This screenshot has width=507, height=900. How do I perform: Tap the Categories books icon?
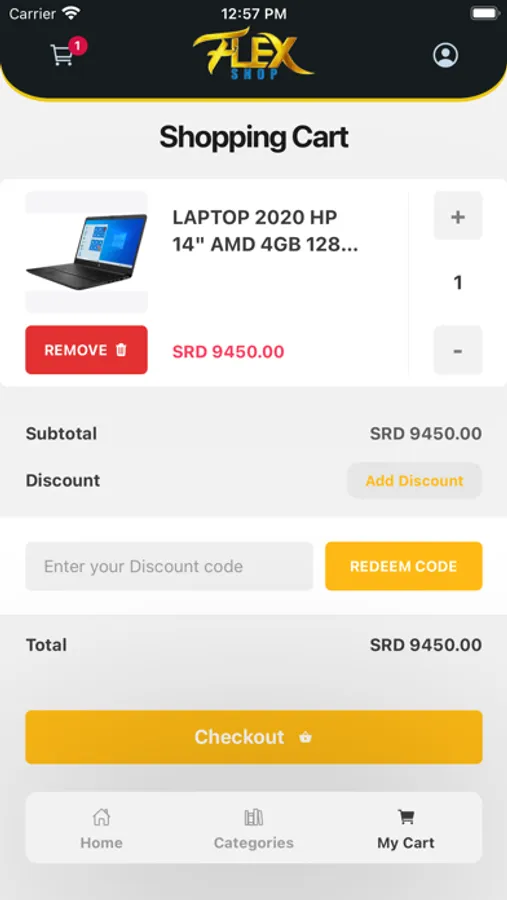(x=253, y=817)
